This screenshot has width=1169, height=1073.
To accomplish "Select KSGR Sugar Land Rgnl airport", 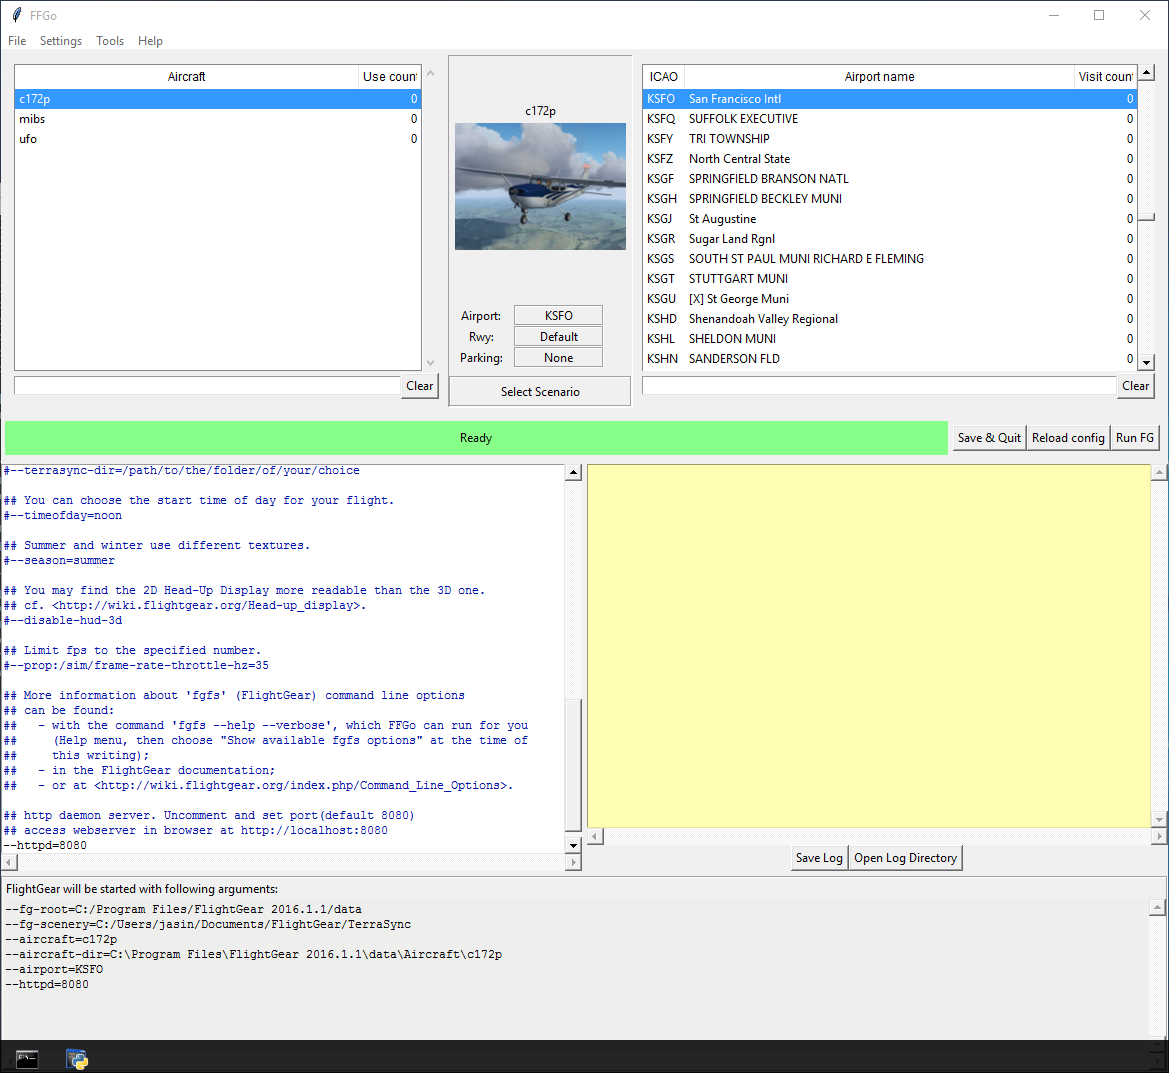I will click(889, 239).
